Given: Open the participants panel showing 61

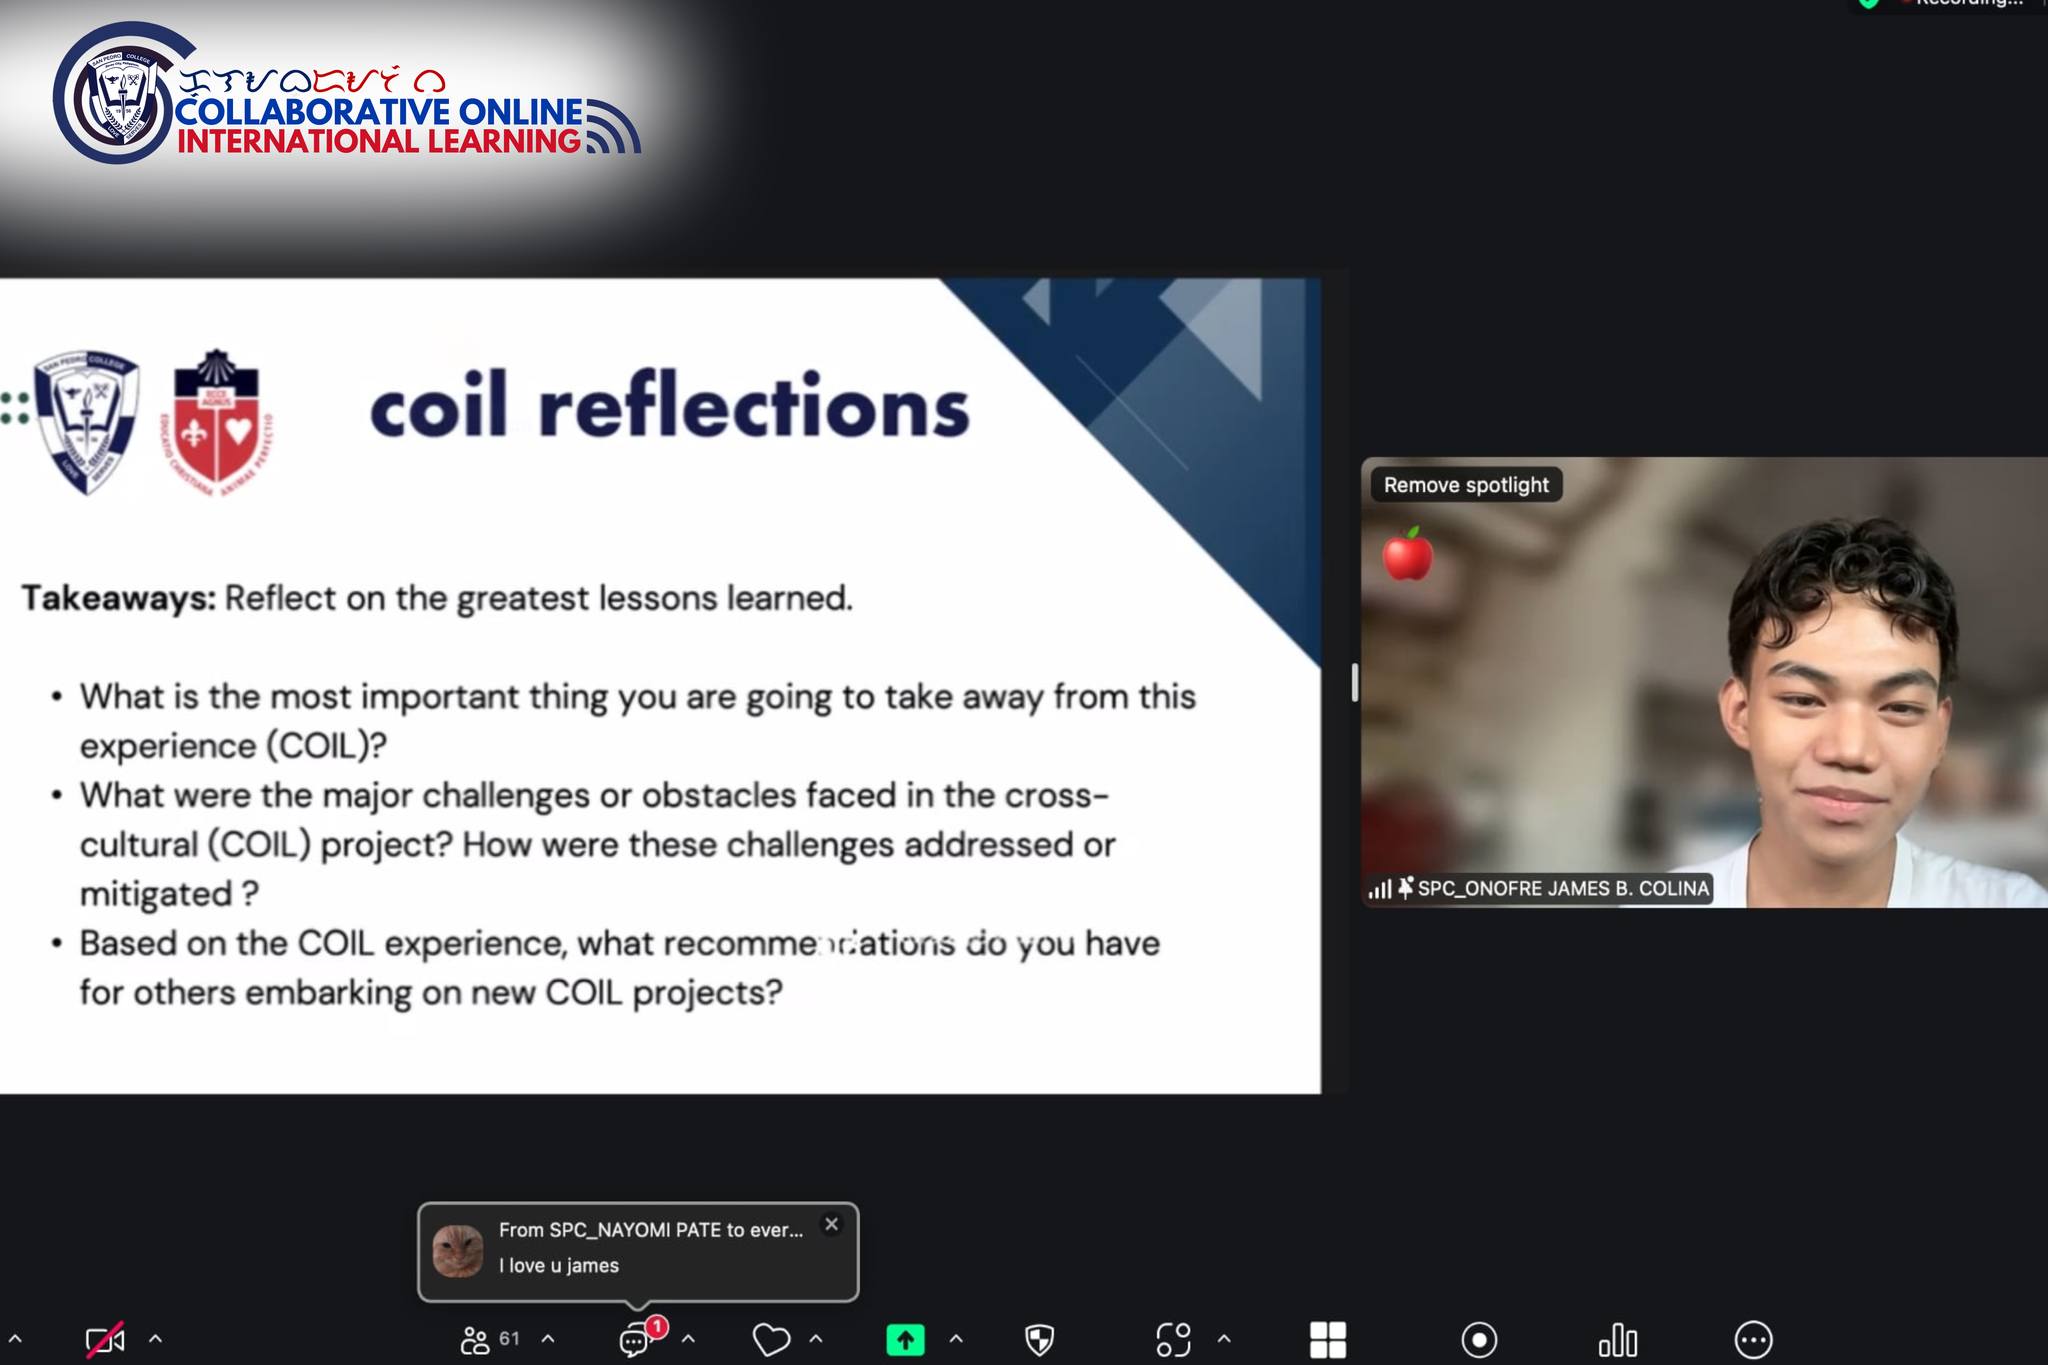Looking at the screenshot, I should [x=490, y=1339].
